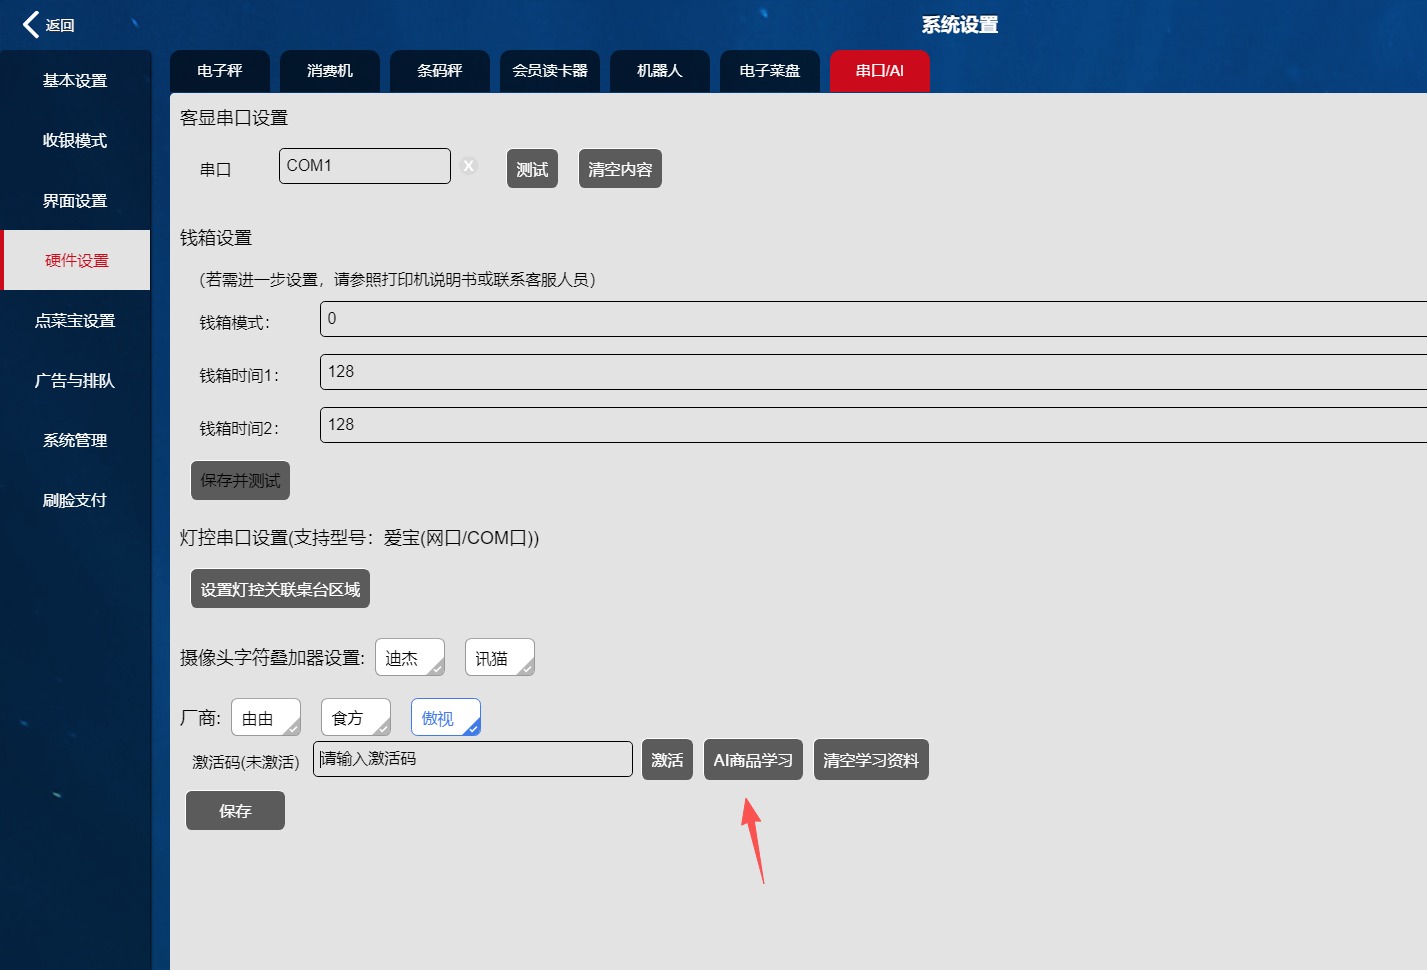The image size is (1427, 970).
Task: Click the 清空内容 button
Action: pyautogui.click(x=620, y=169)
